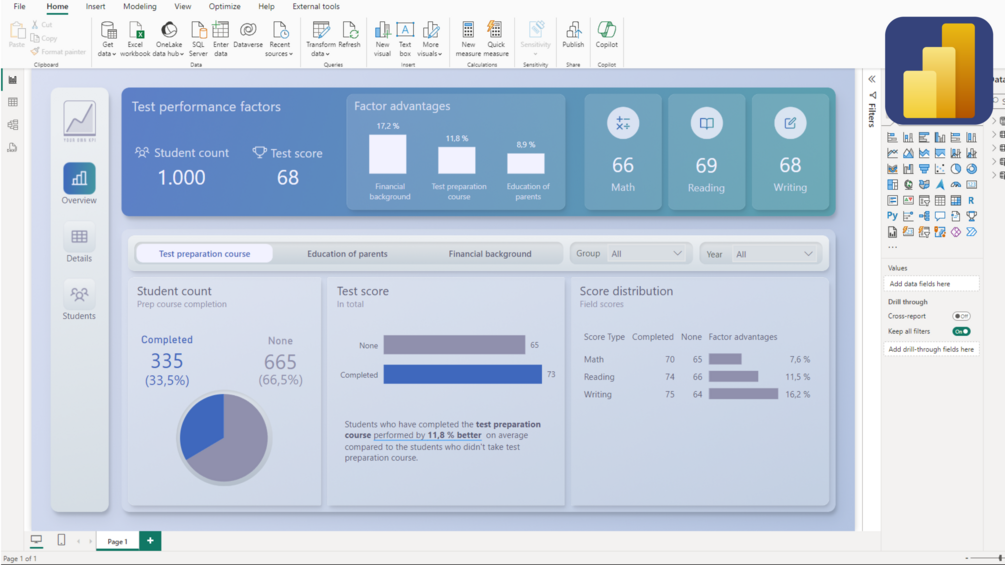This screenshot has width=1005, height=565.
Task: Click the New measure button
Action: click(468, 38)
